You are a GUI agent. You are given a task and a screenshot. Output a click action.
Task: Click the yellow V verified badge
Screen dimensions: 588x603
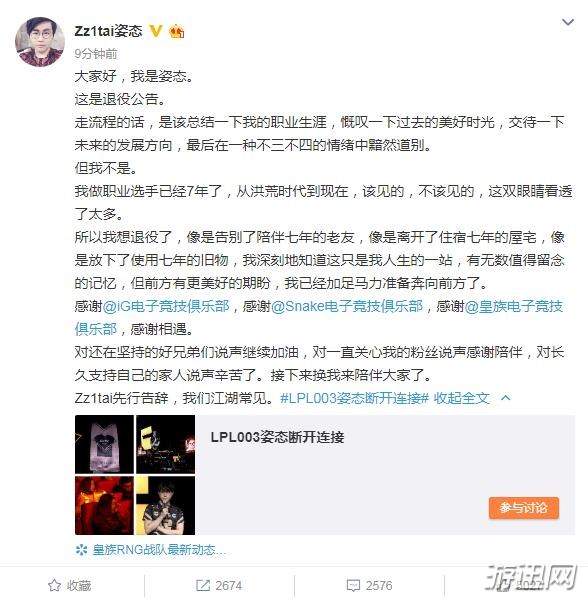pos(155,31)
